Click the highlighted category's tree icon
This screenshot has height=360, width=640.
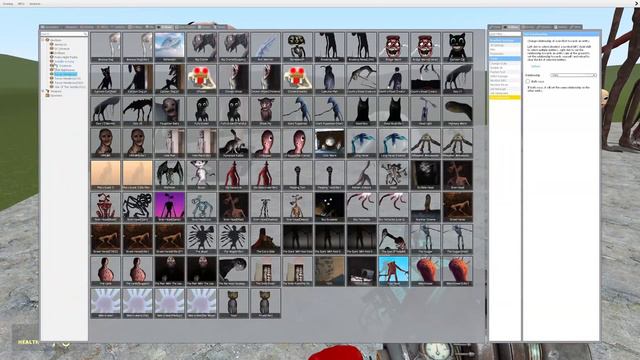pos(52,74)
